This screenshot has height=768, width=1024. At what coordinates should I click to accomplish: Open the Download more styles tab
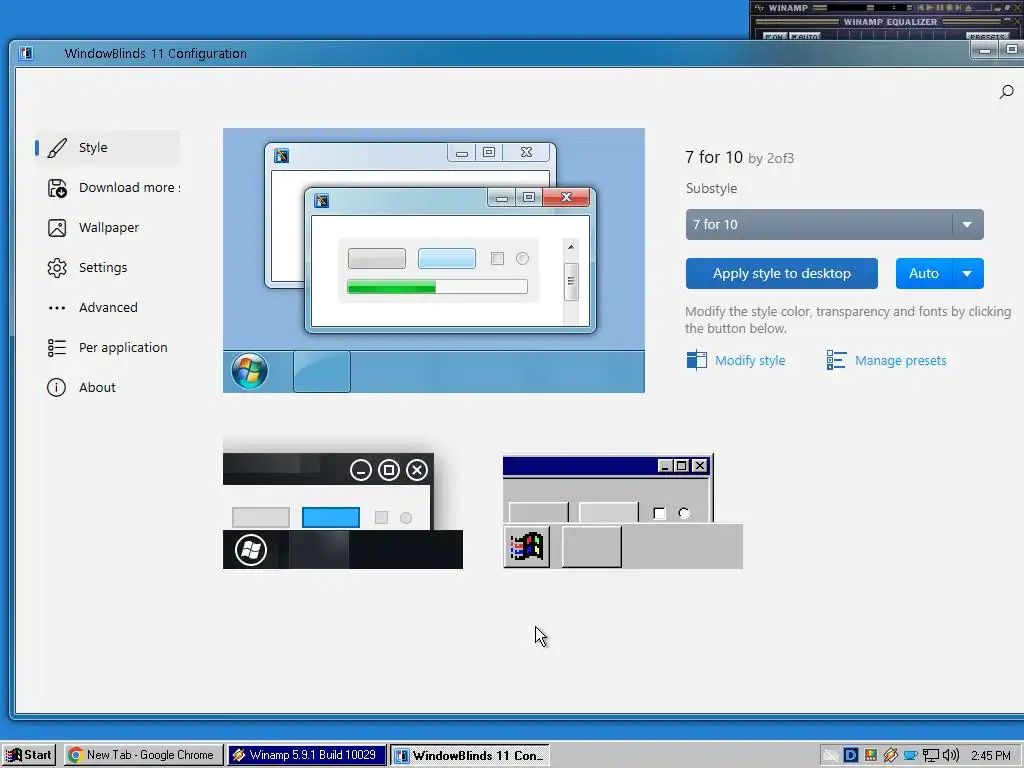click(108, 188)
